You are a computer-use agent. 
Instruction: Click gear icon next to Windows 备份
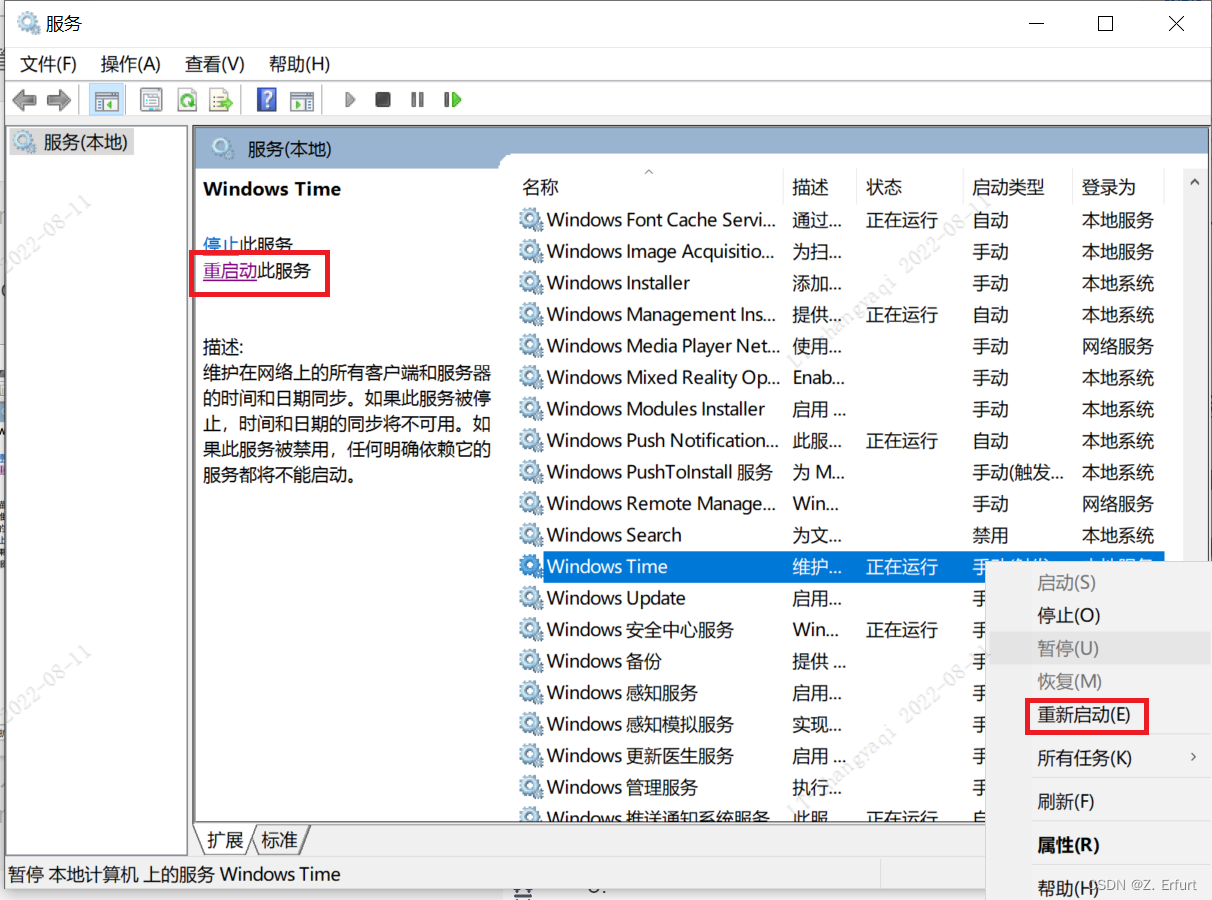coord(531,661)
